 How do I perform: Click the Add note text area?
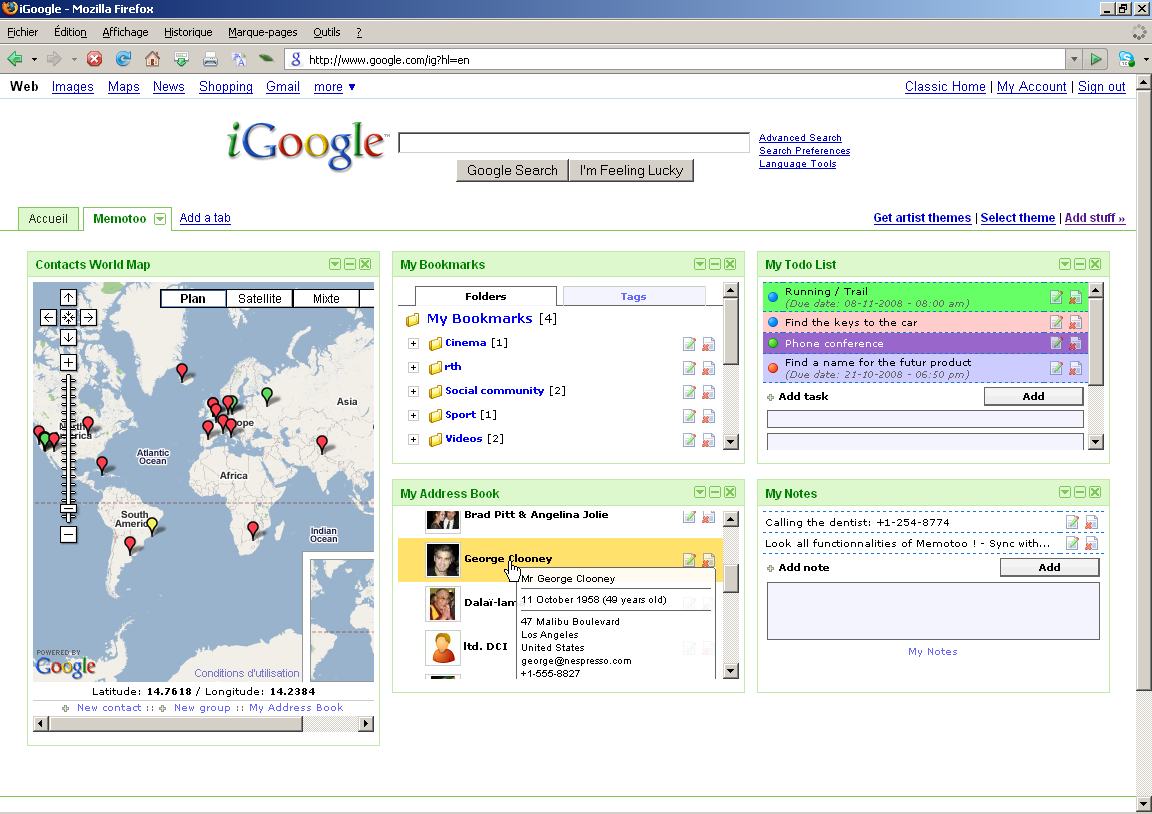pyautogui.click(x=933, y=611)
